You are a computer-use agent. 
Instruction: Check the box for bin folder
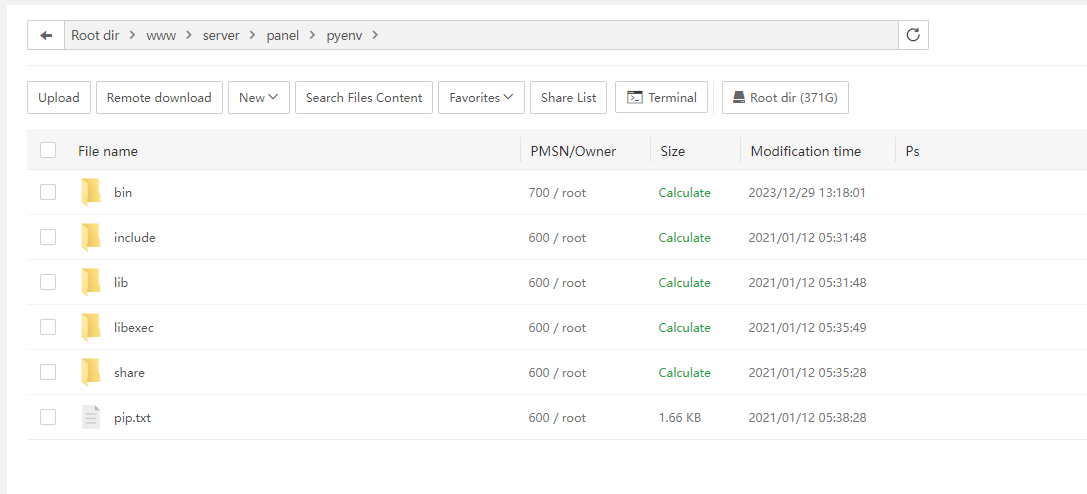[x=48, y=192]
